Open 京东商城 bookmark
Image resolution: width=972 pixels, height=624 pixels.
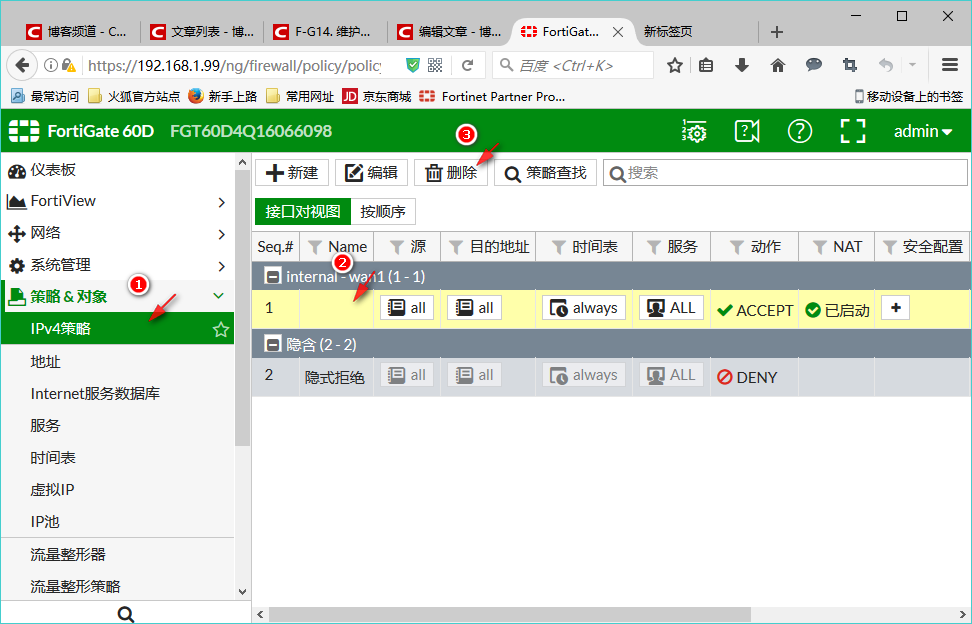pyautogui.click(x=377, y=96)
